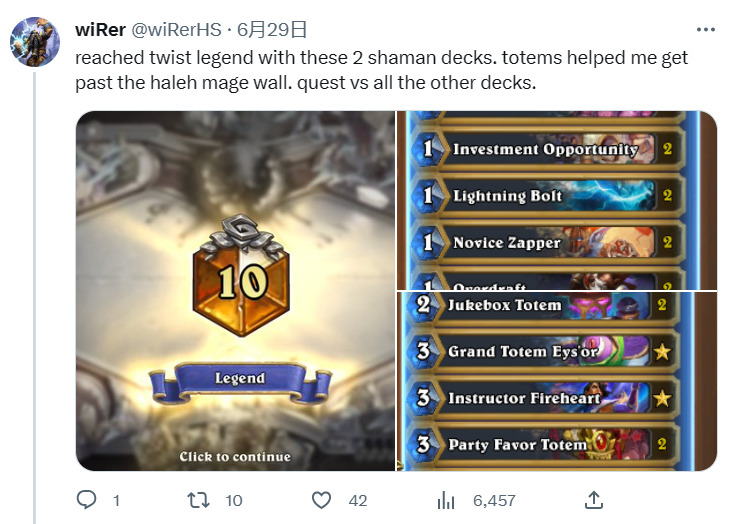Viewport: 729px width, 524px height.
Task: Click the share upload icon
Action: tap(594, 500)
